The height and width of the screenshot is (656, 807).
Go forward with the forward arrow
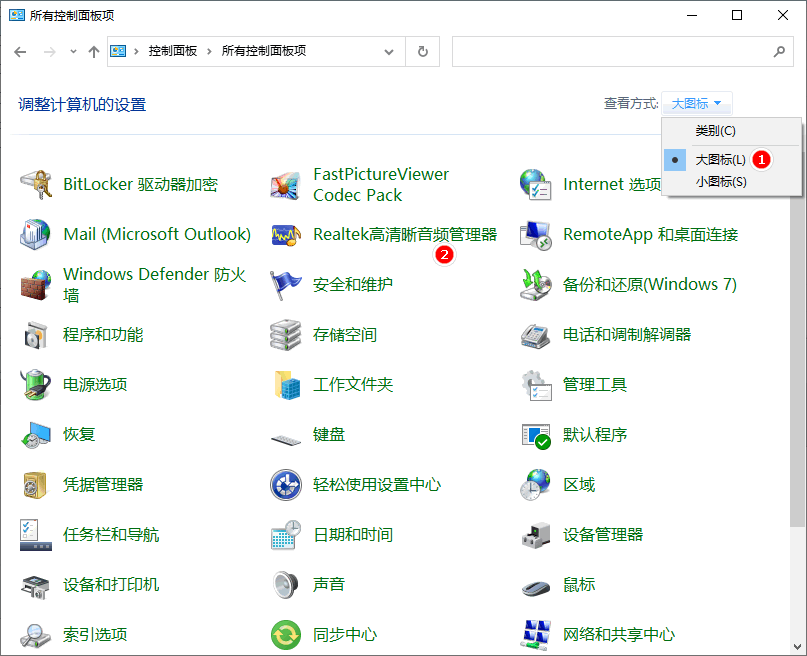[x=49, y=51]
